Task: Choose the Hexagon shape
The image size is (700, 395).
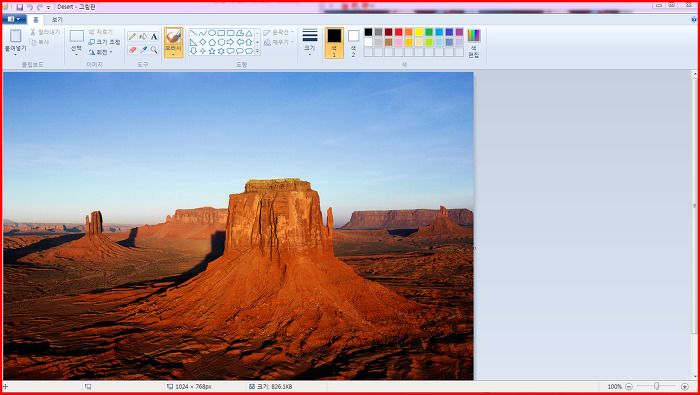Action: tap(221, 42)
